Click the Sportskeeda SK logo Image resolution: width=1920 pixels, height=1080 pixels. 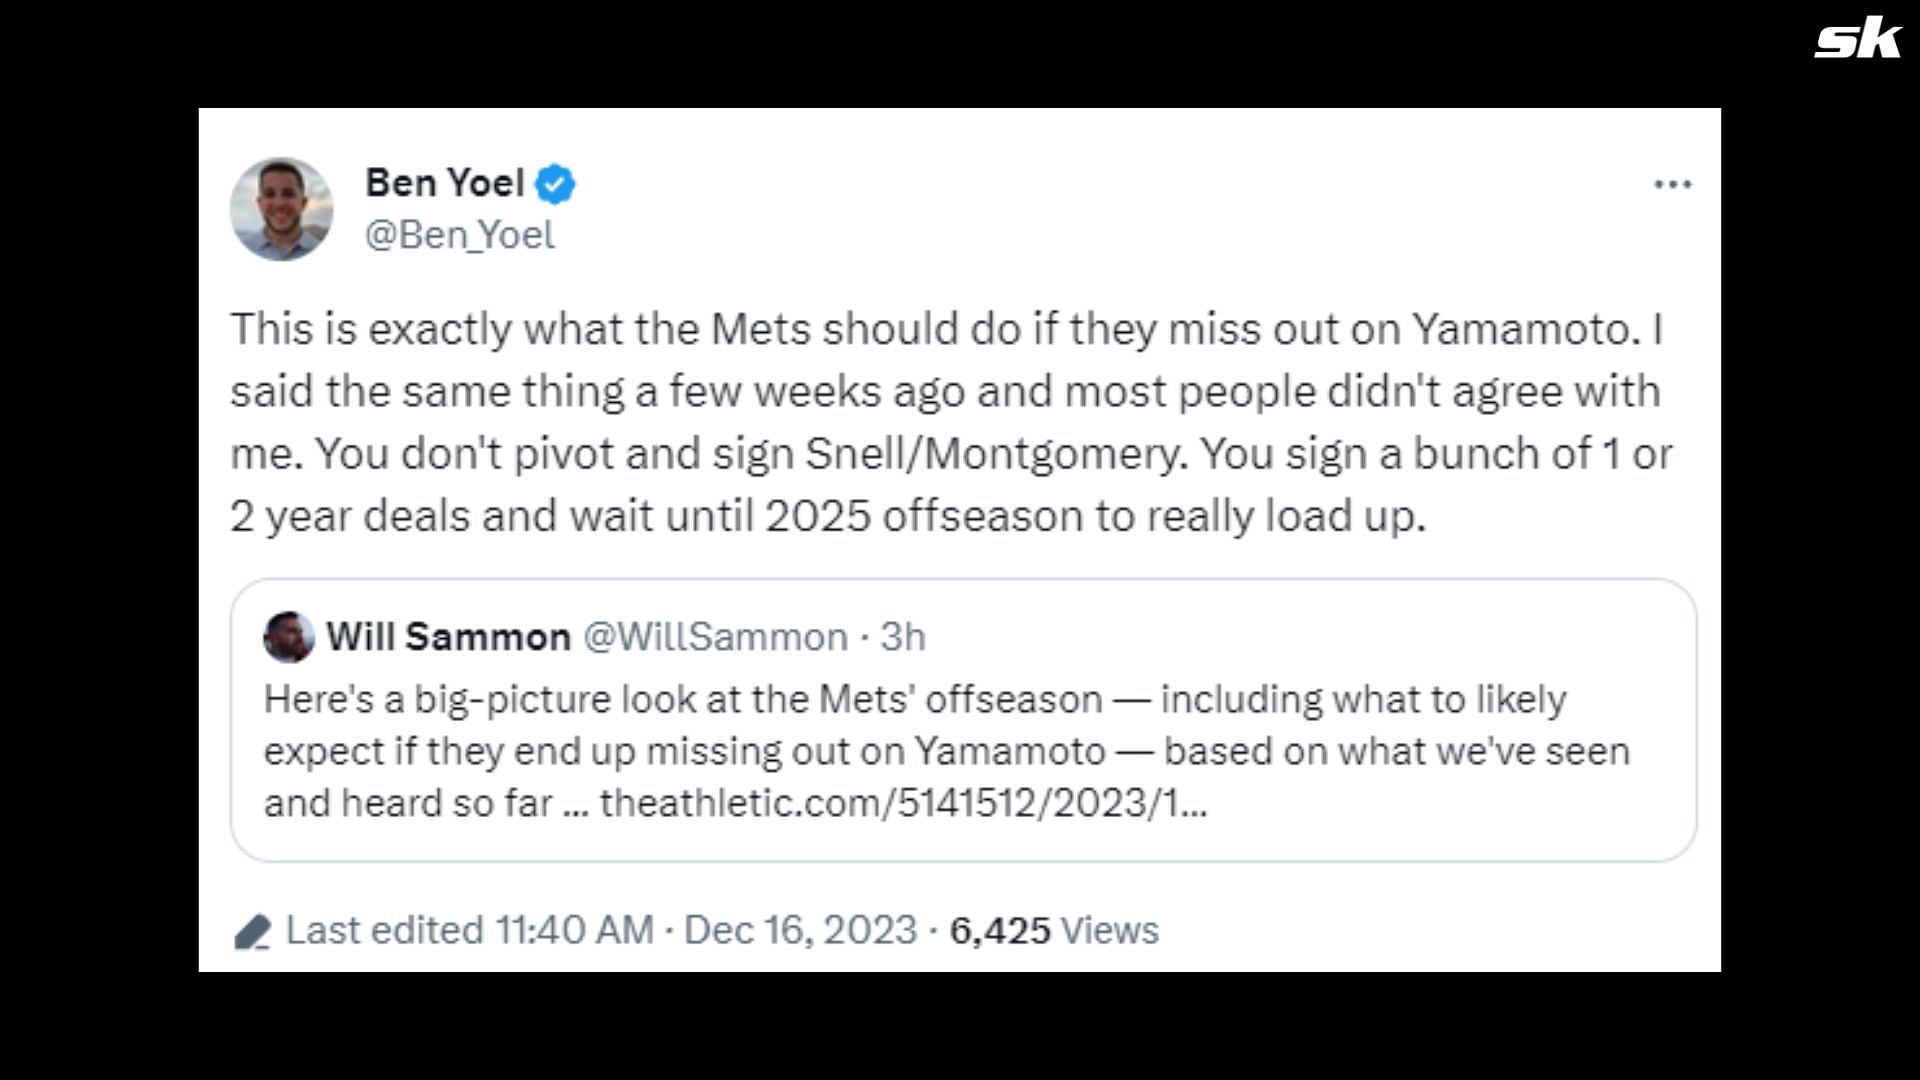tap(1858, 40)
